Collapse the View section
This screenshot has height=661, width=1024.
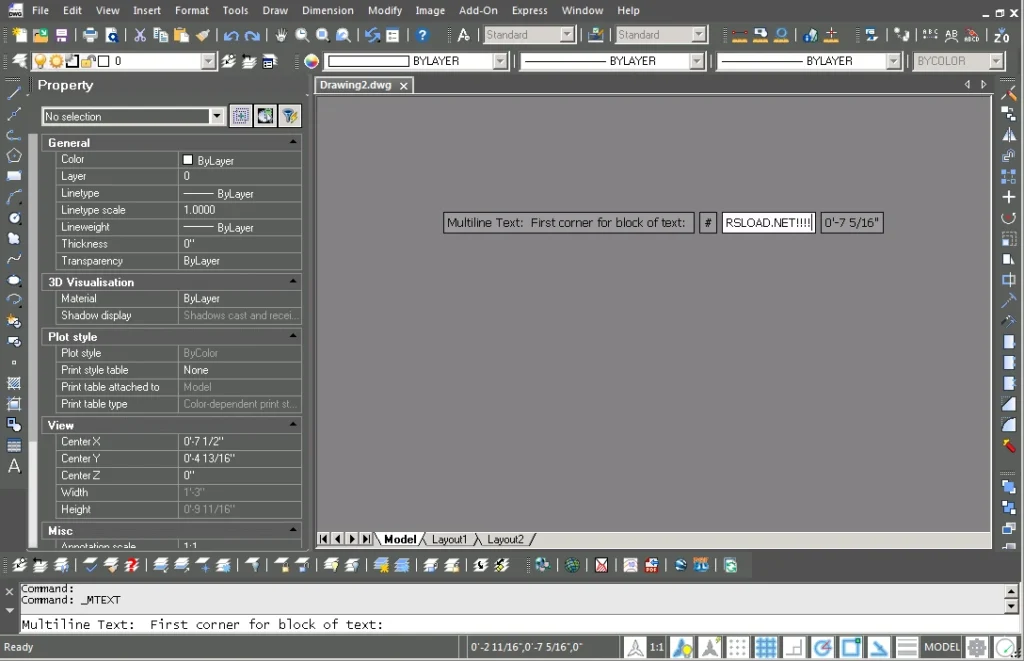[x=293, y=425]
